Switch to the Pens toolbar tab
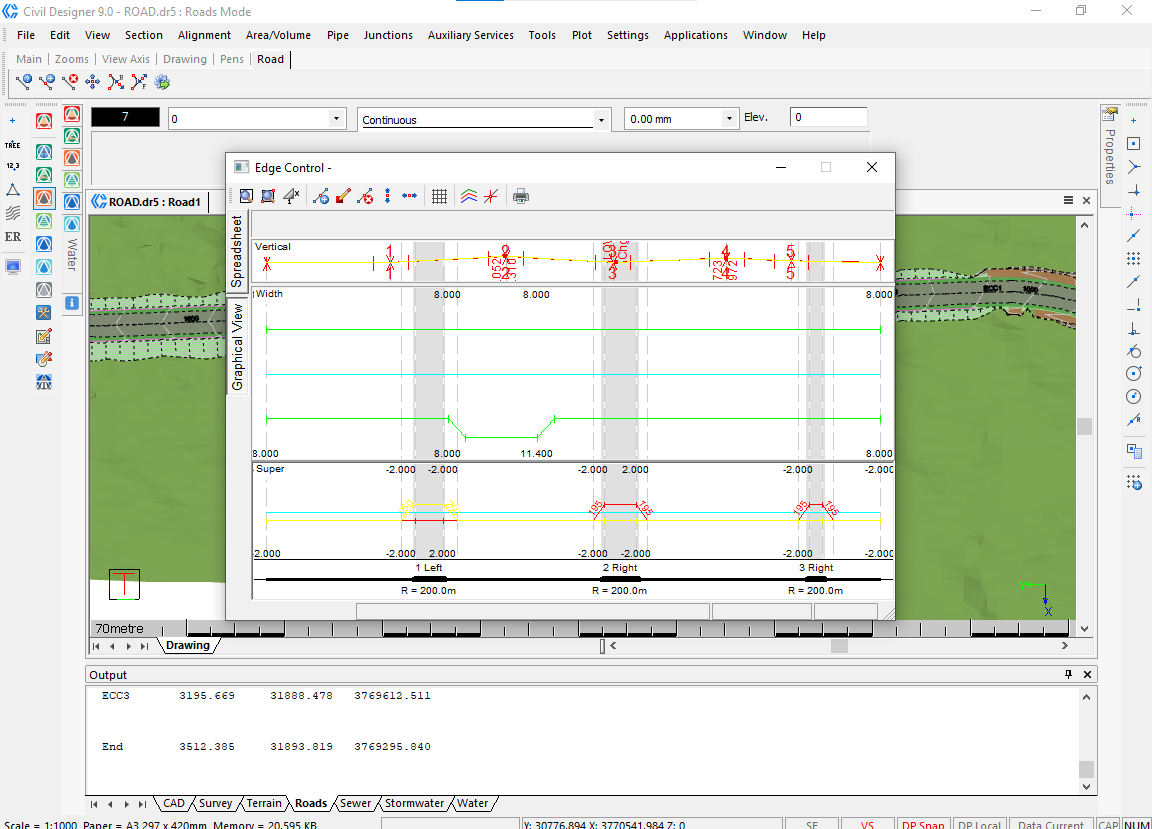 point(231,60)
